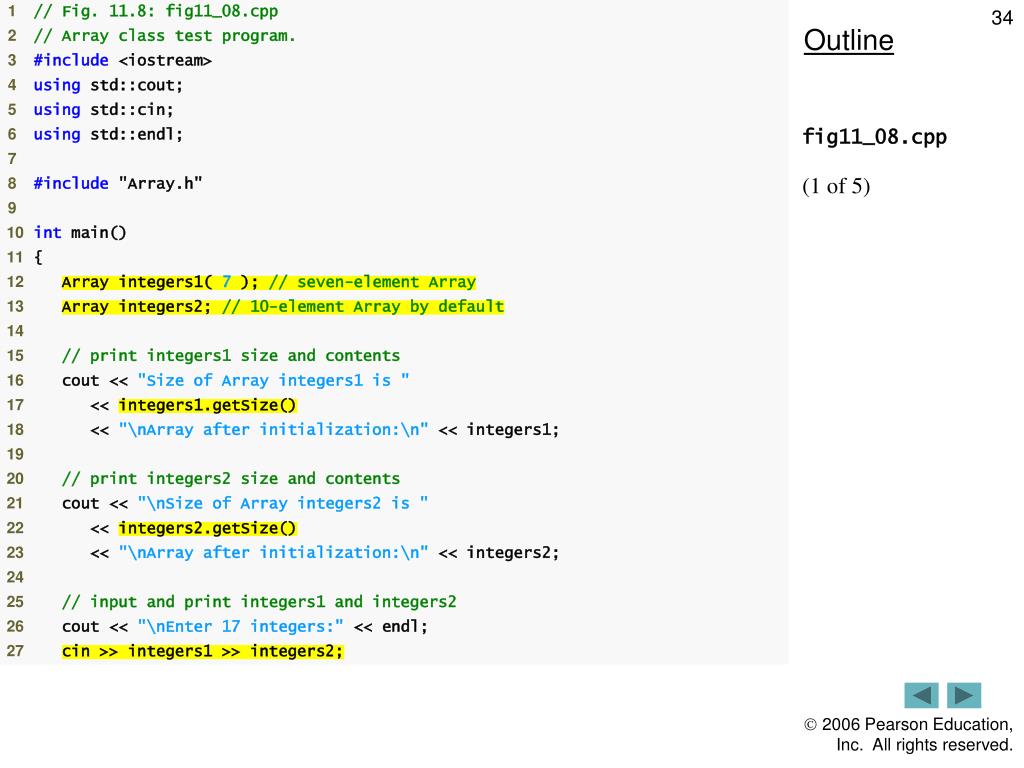Click the 'using std::cout;' line
The height and width of the screenshot is (768, 1024).
click(108, 85)
